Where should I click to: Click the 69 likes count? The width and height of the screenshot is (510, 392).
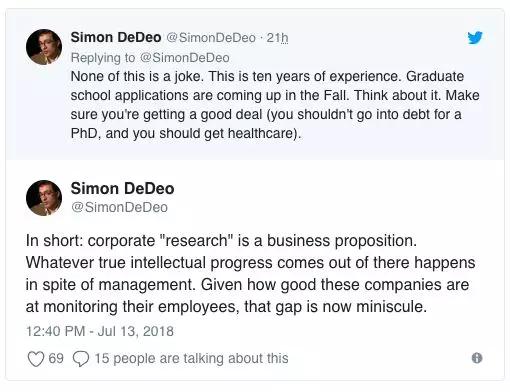click(56, 358)
